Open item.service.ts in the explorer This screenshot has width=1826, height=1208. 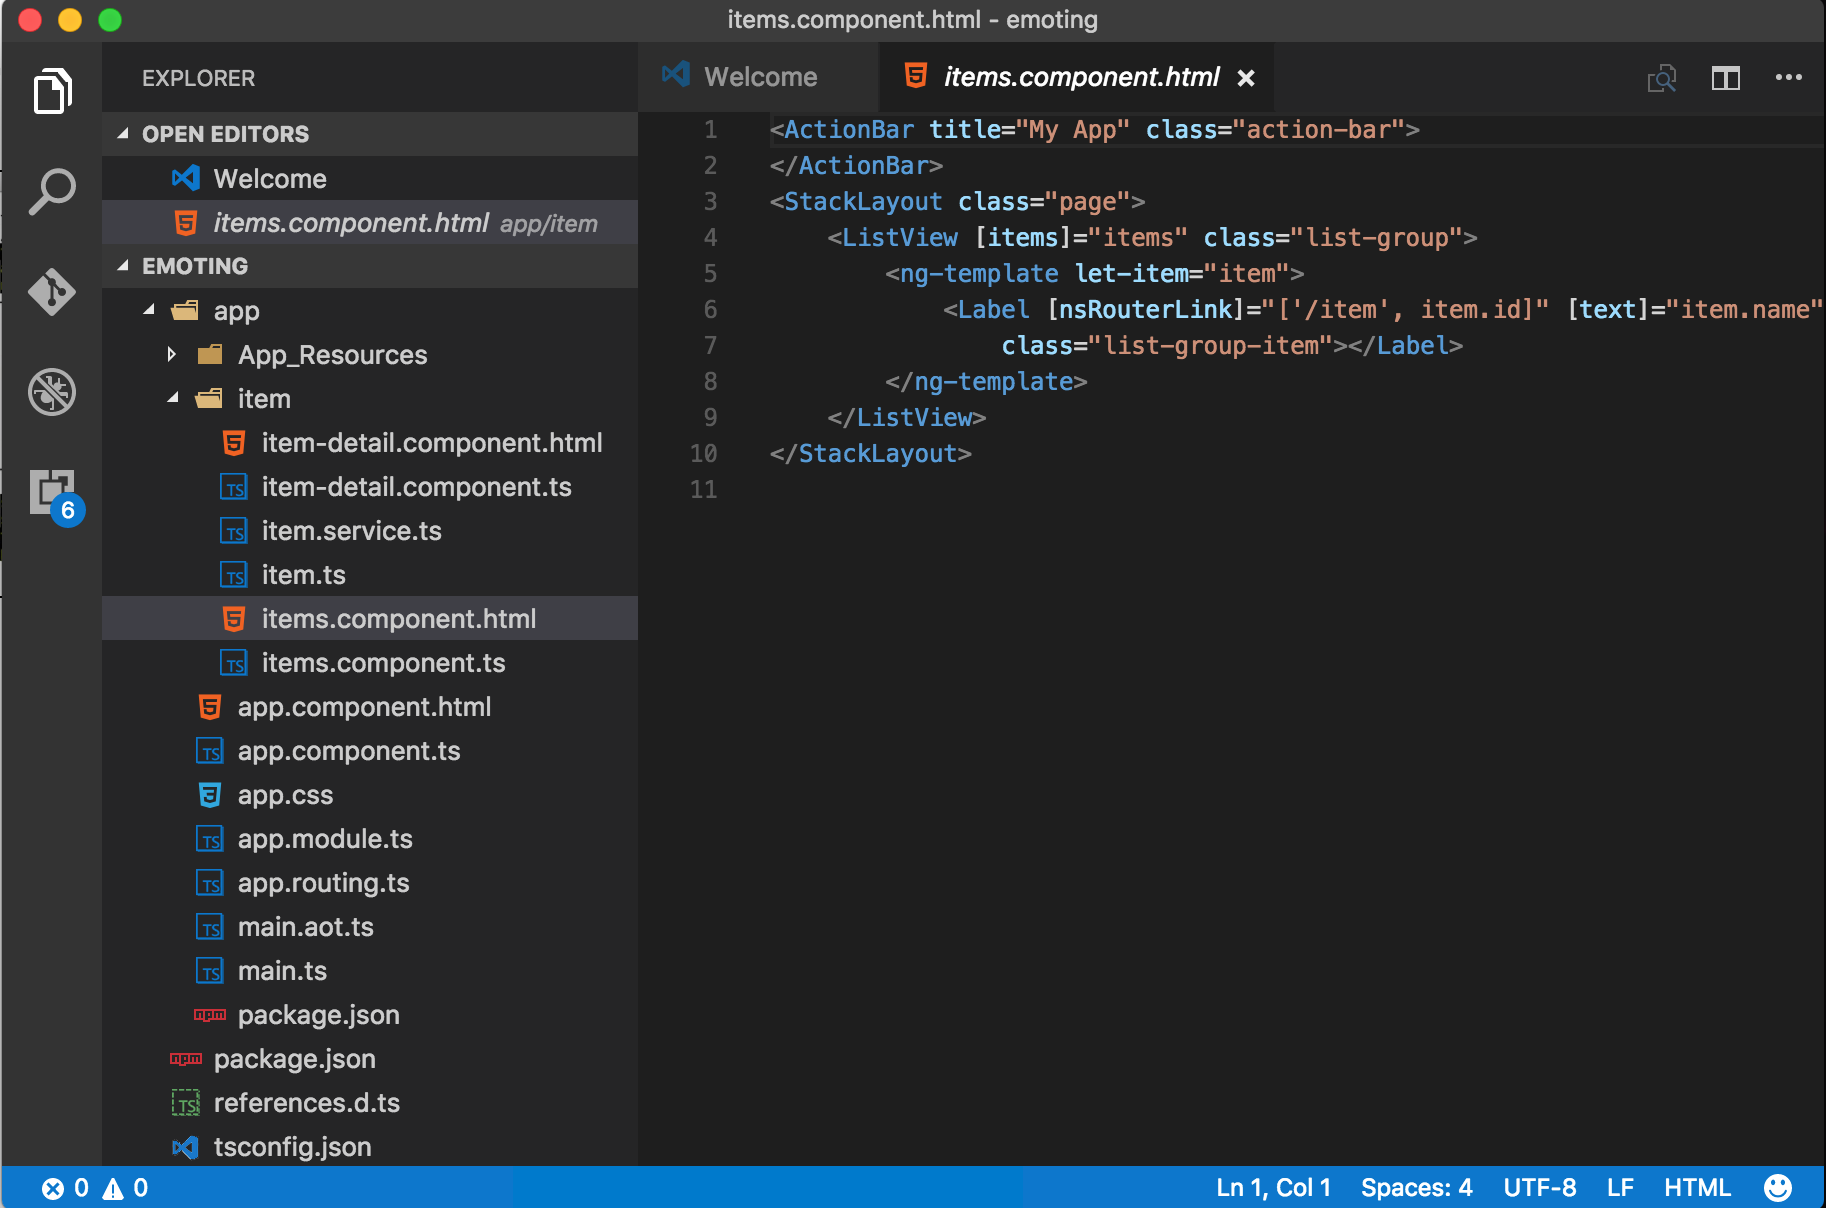(351, 531)
